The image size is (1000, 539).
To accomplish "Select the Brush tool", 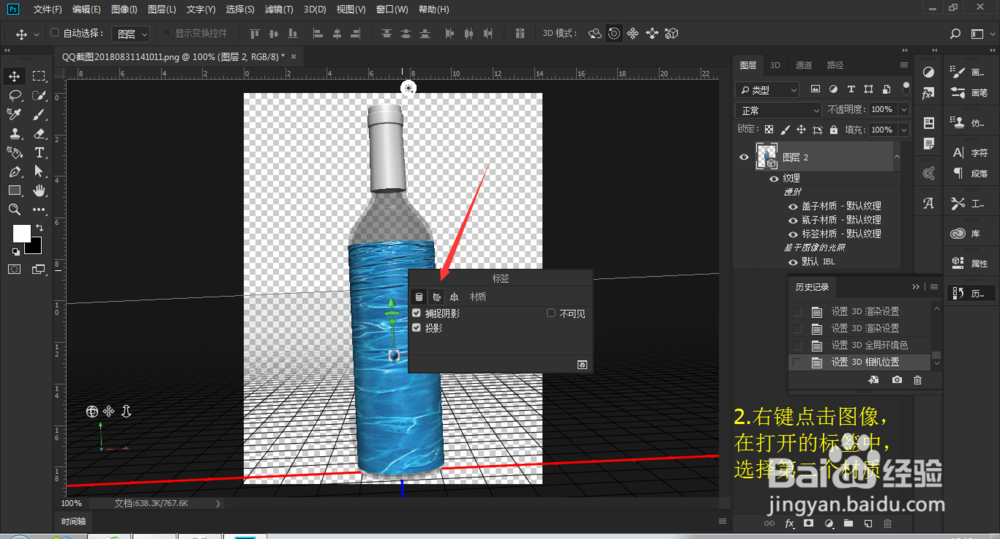I will point(39,115).
